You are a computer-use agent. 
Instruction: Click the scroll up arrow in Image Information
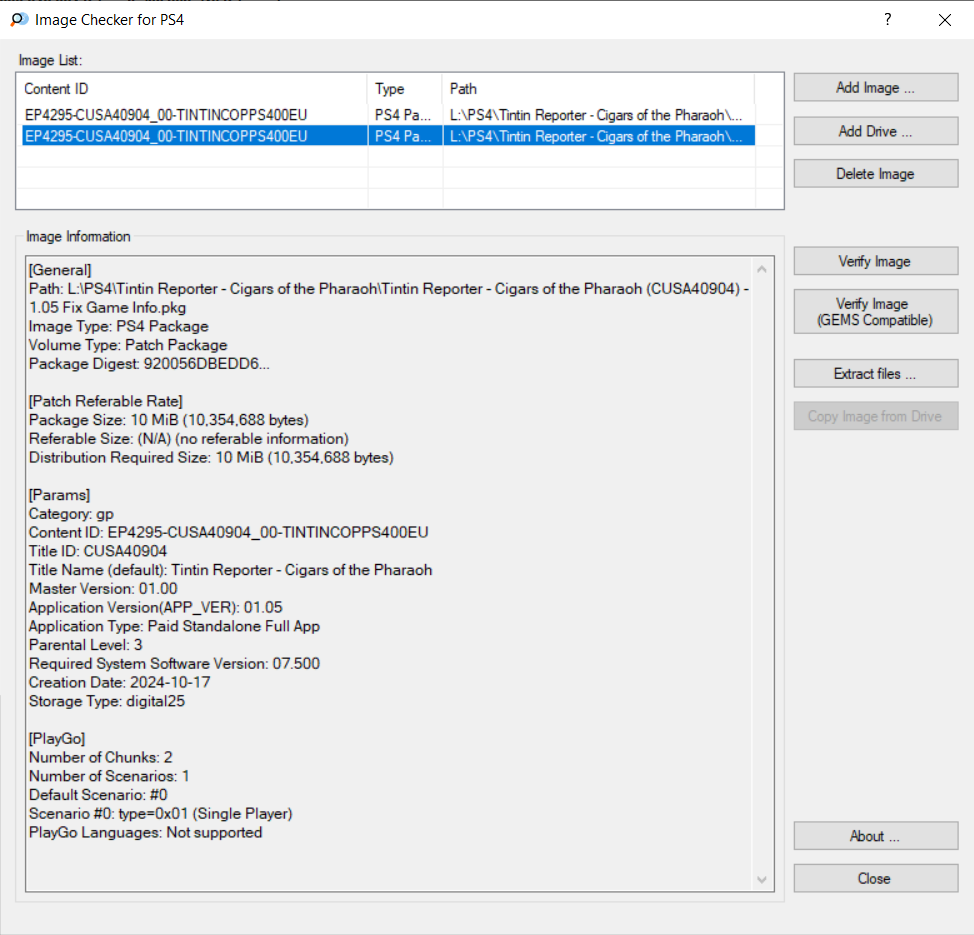[762, 269]
